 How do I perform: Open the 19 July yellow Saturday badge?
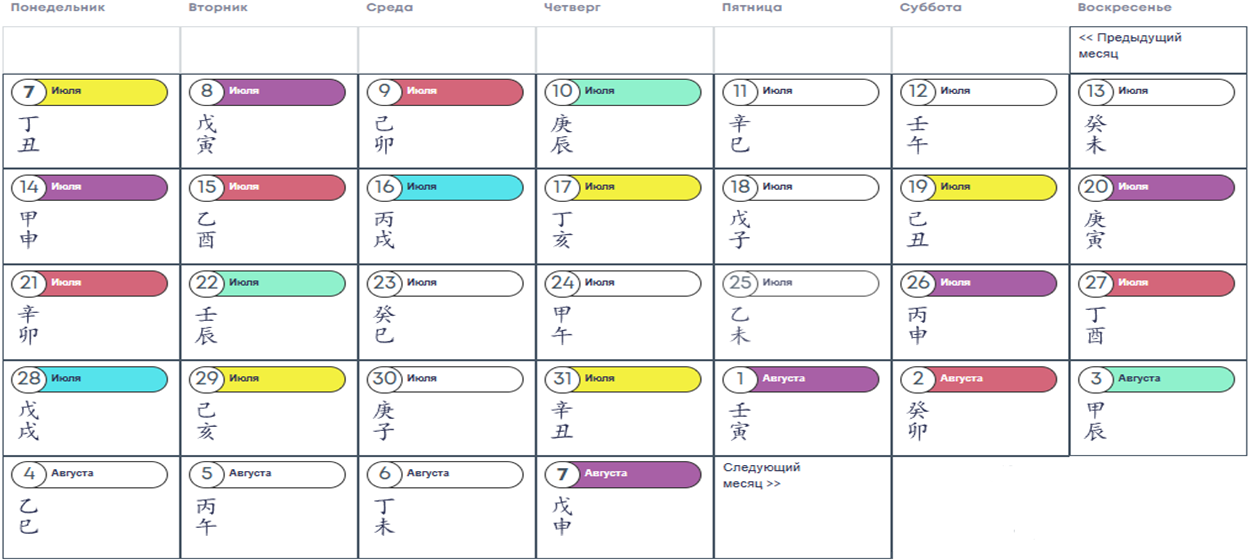(x=979, y=188)
